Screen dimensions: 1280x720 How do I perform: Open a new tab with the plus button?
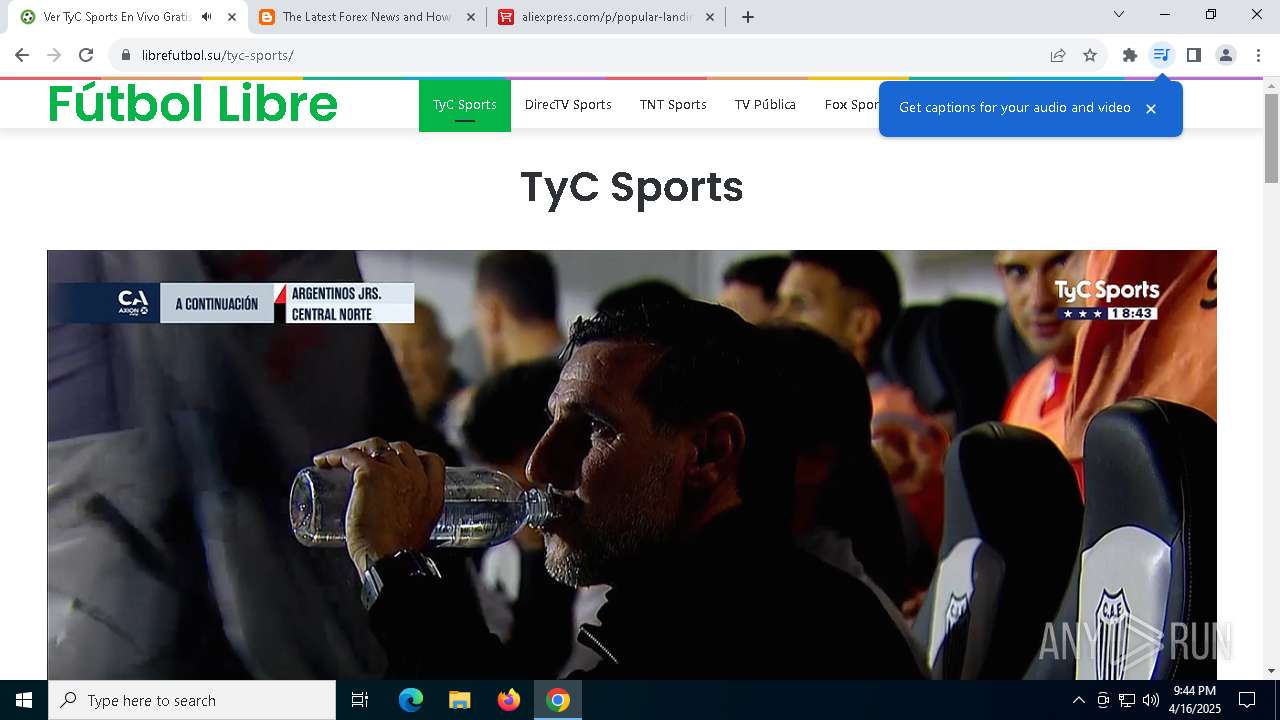[x=748, y=17]
